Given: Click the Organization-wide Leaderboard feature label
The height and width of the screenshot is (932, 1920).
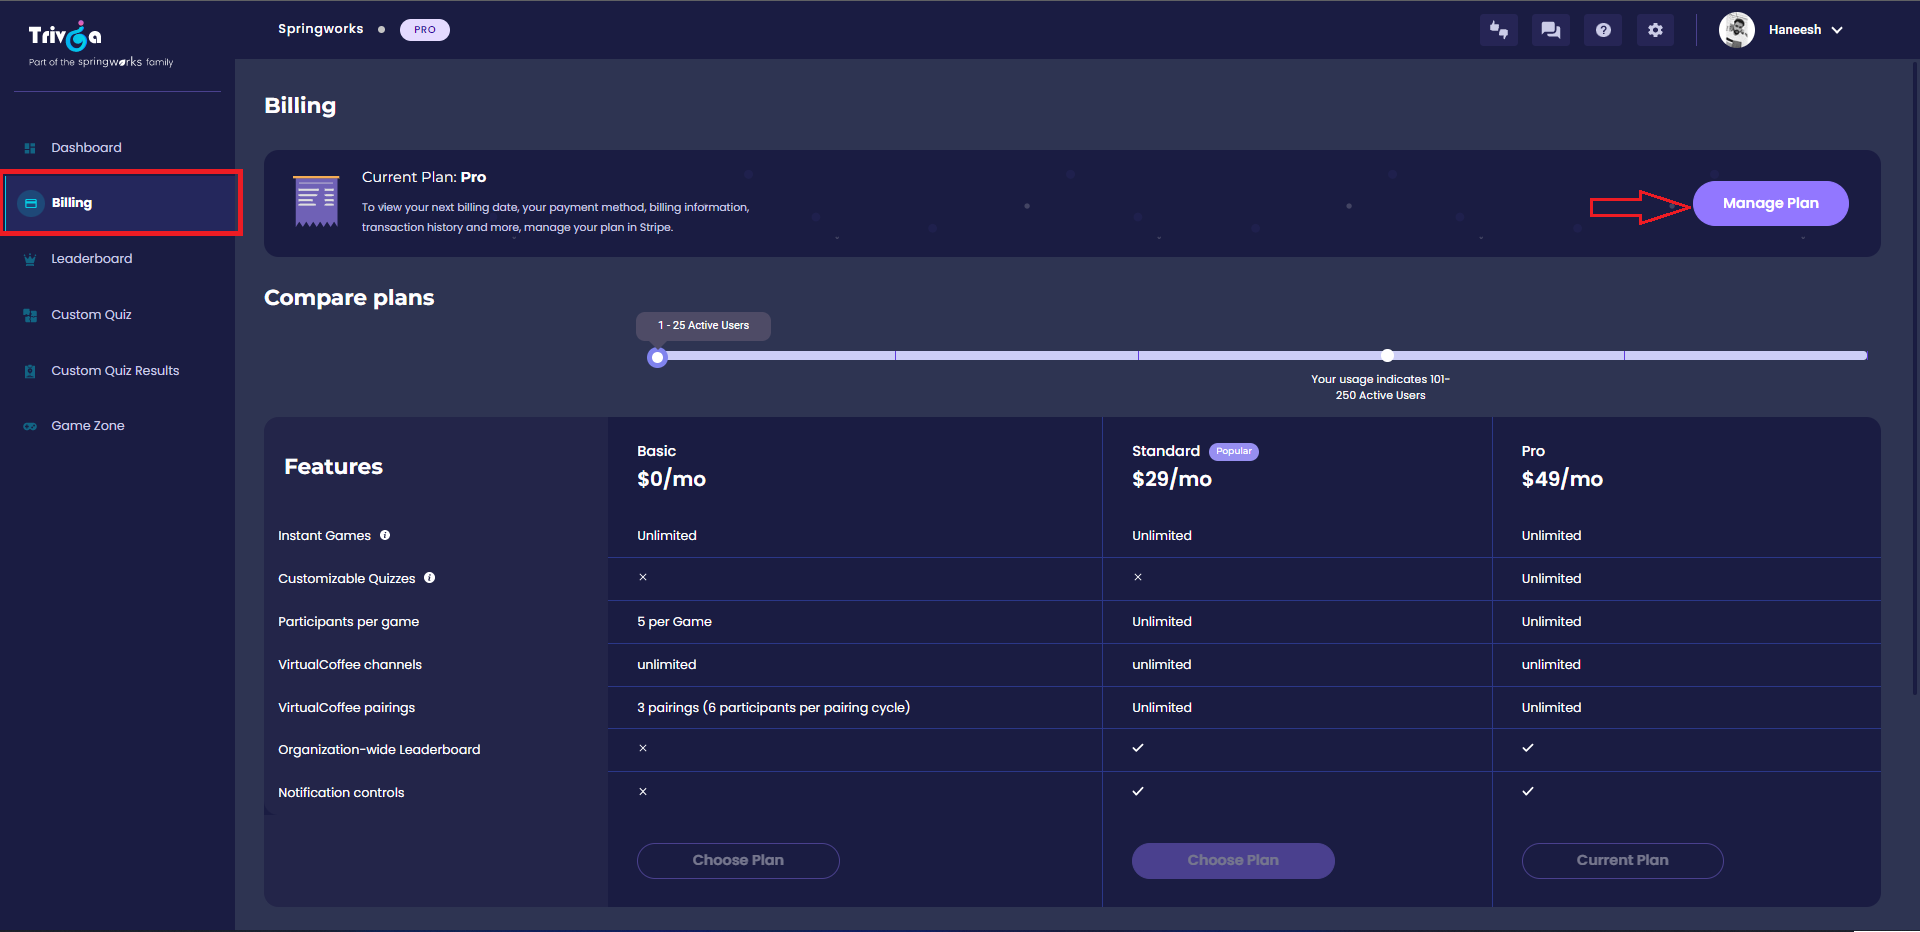Looking at the screenshot, I should click(x=379, y=750).
